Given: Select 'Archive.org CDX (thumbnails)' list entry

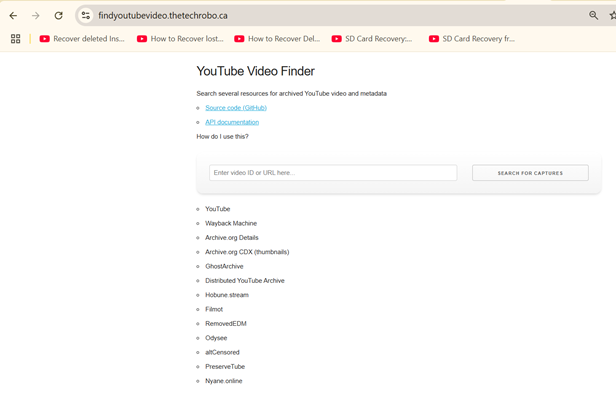Looking at the screenshot, I should (x=247, y=252).
